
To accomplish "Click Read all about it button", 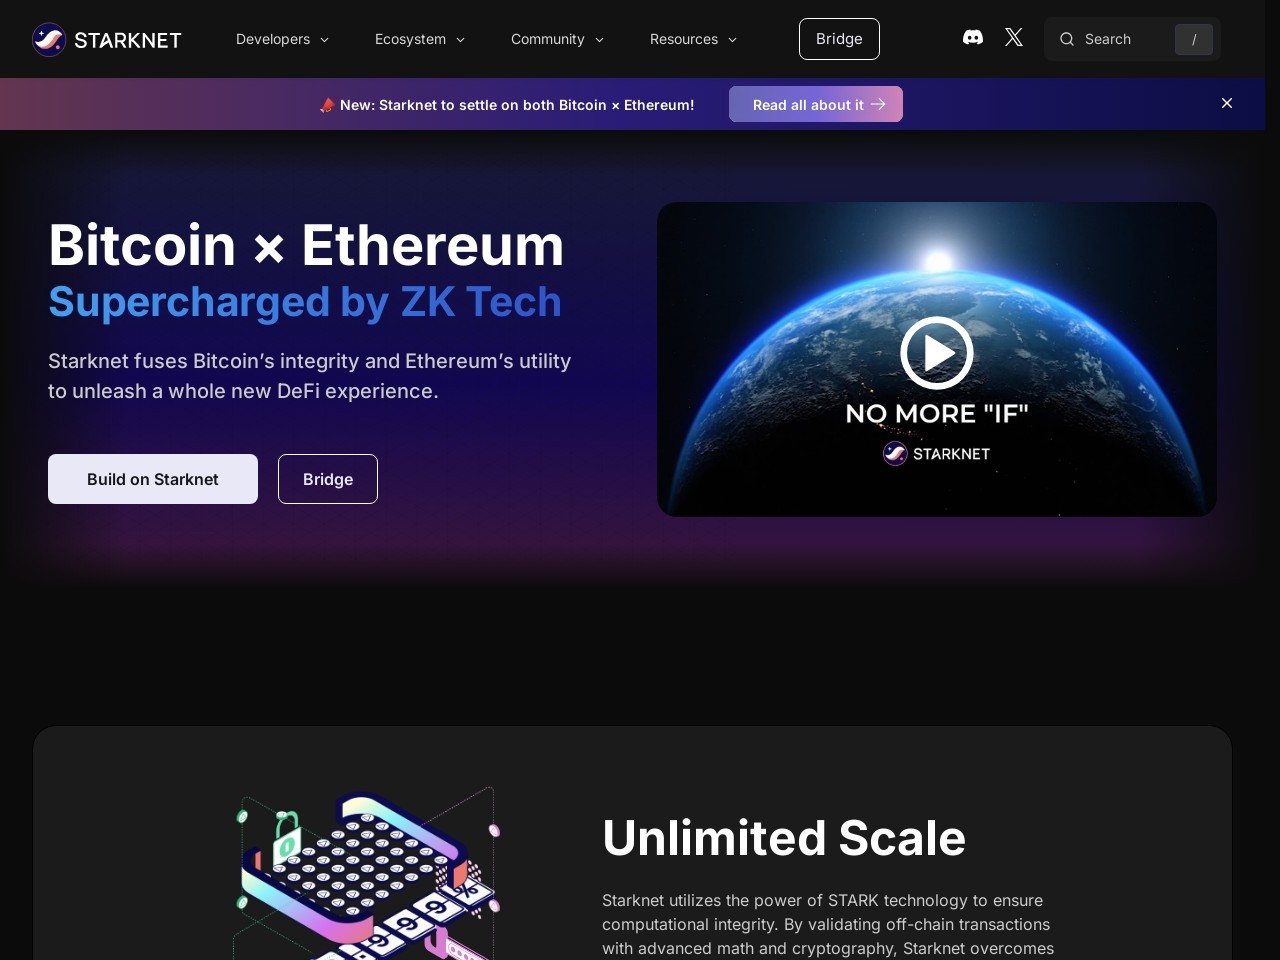I will [816, 104].
